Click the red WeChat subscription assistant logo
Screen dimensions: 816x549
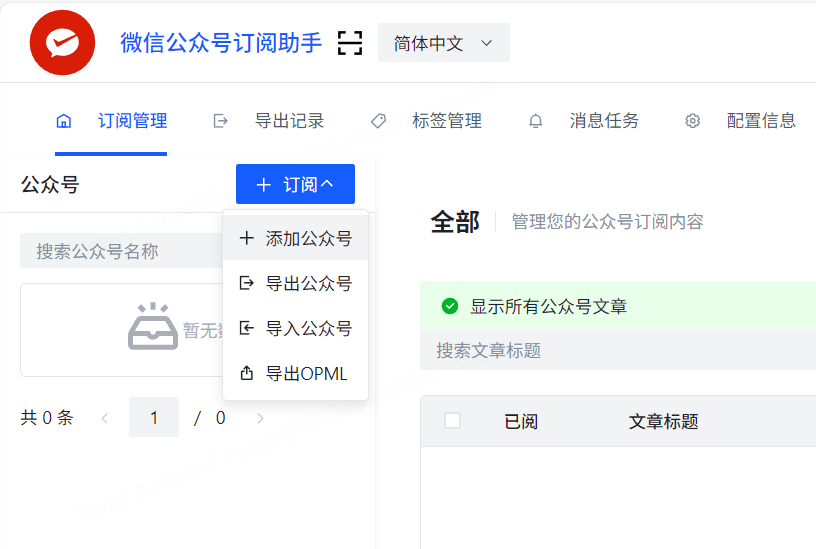[62, 42]
